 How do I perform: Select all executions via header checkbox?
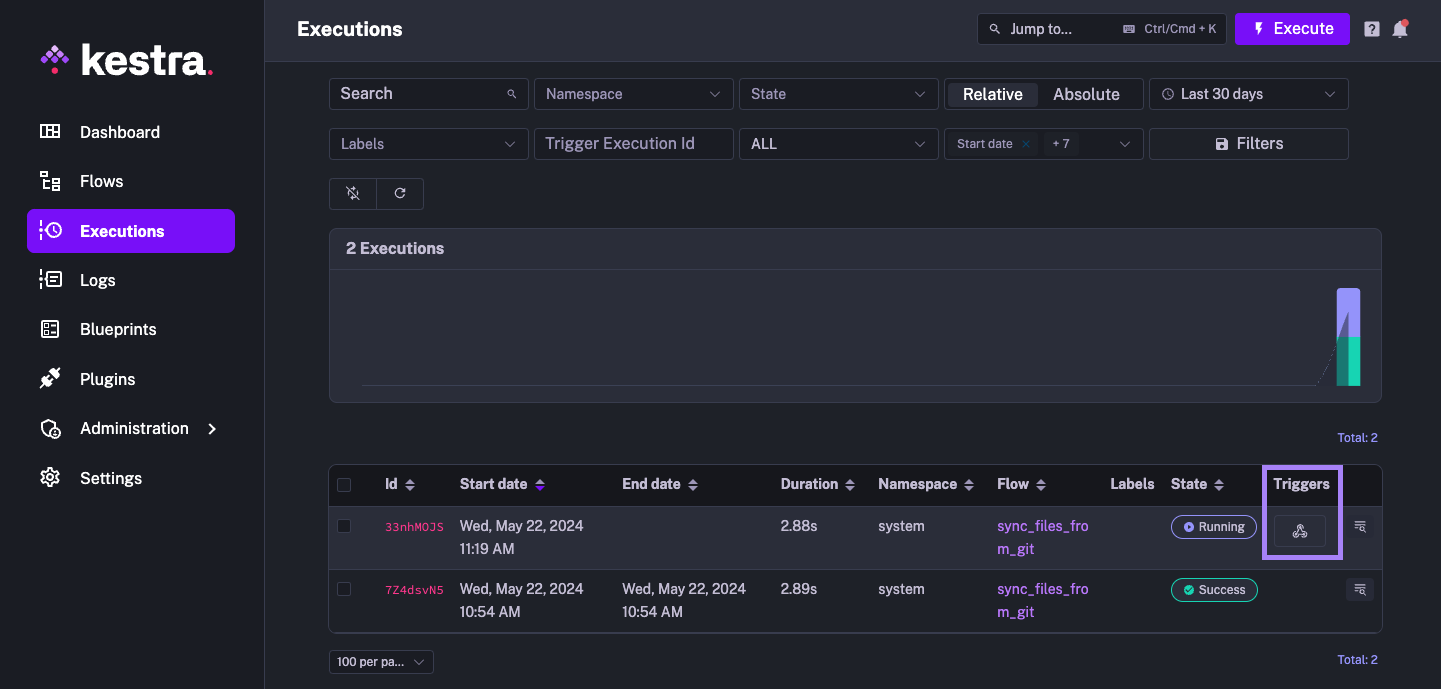click(x=344, y=484)
